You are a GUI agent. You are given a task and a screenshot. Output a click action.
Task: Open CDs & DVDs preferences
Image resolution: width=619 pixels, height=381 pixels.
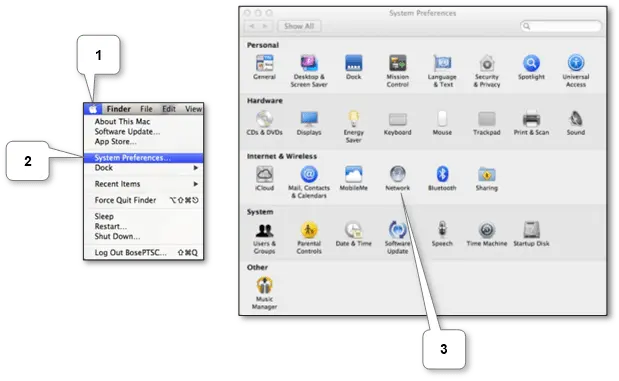(264, 123)
